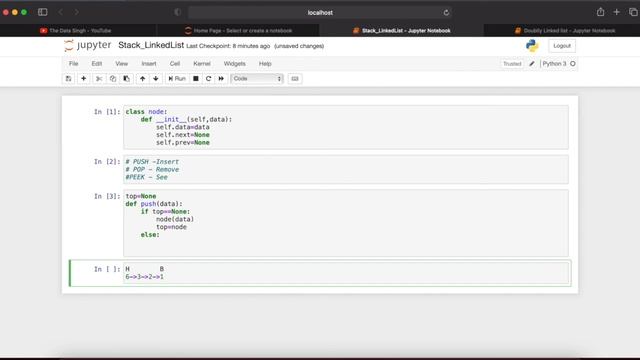This screenshot has height=360, width=640.
Task: Click the Trusted notebook button
Action: tap(512, 64)
